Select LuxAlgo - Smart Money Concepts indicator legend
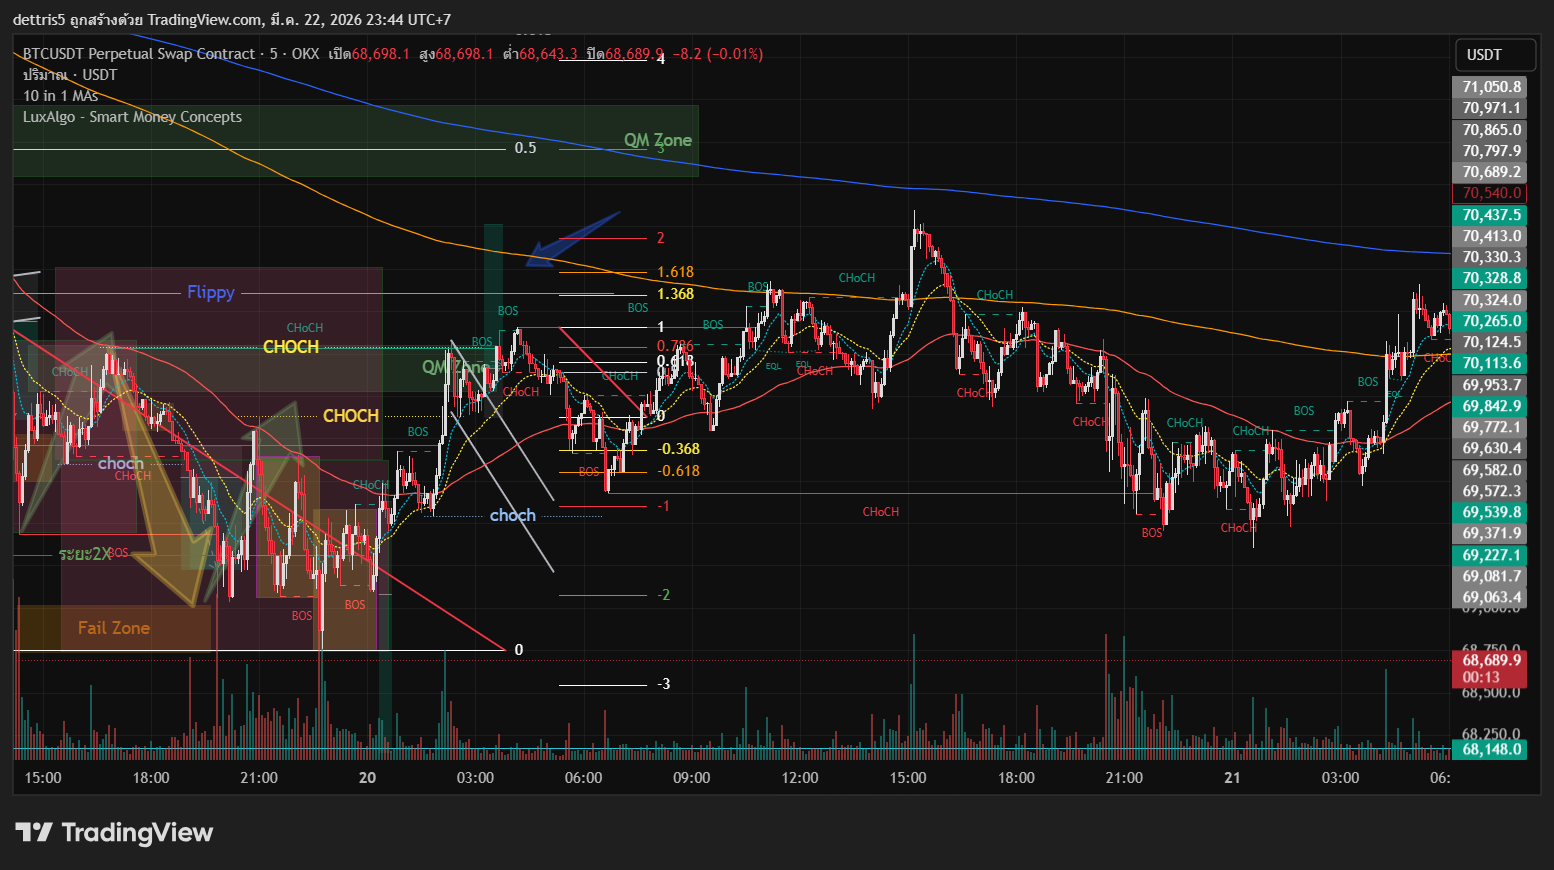This screenshot has height=870, width=1554. [132, 117]
